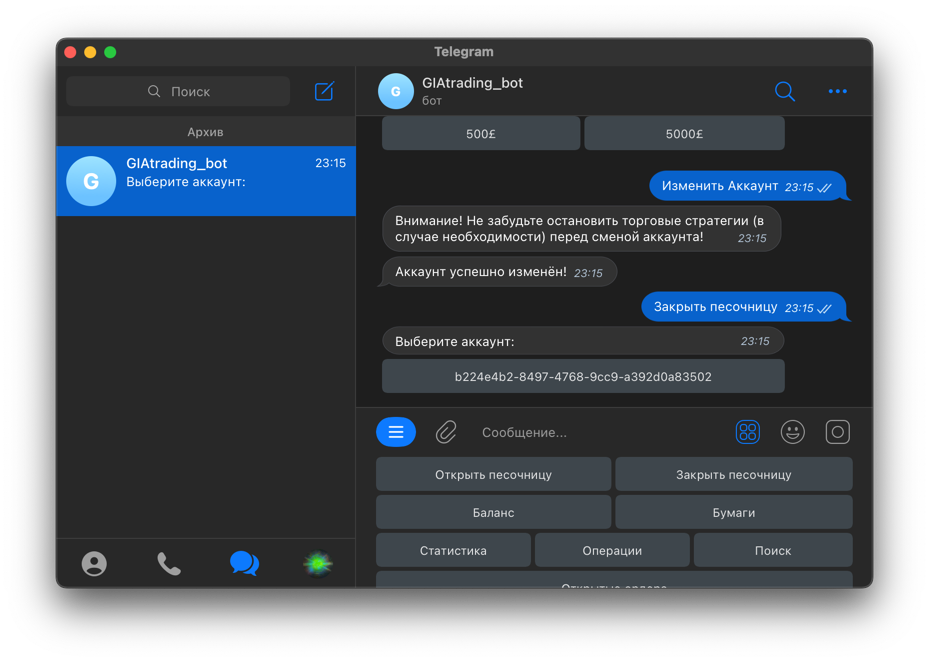Click the green macOS window zoom button
The image size is (929, 662).
[x=110, y=52]
